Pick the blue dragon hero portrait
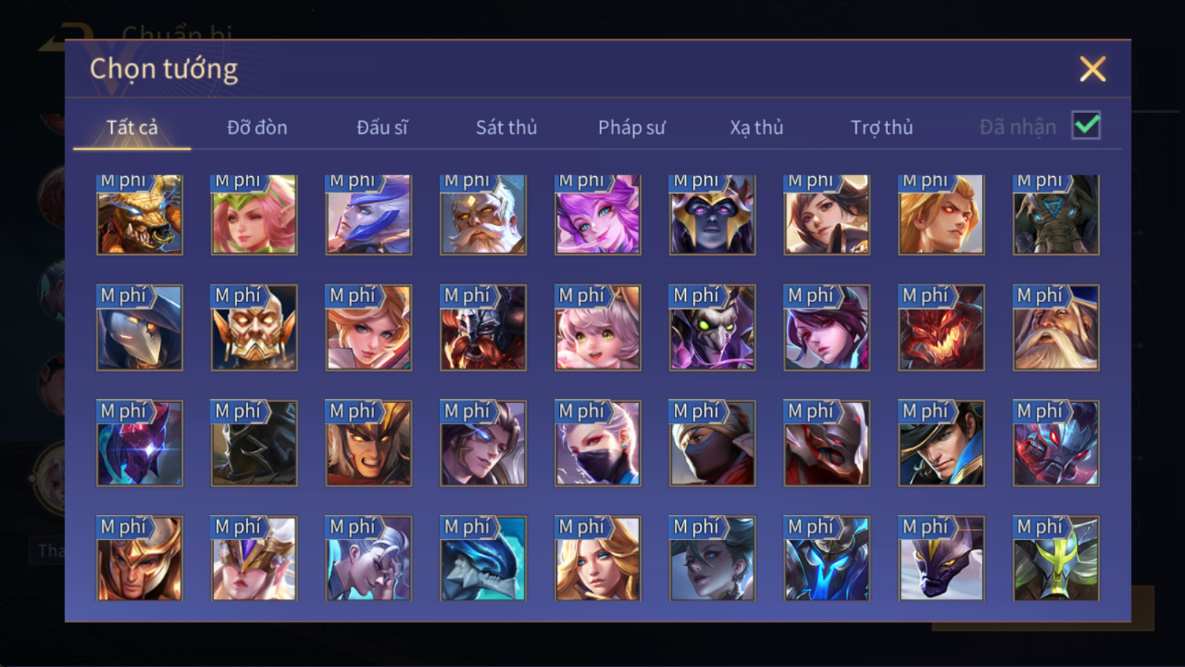Screen dimensions: 1185x667 pos(483,558)
